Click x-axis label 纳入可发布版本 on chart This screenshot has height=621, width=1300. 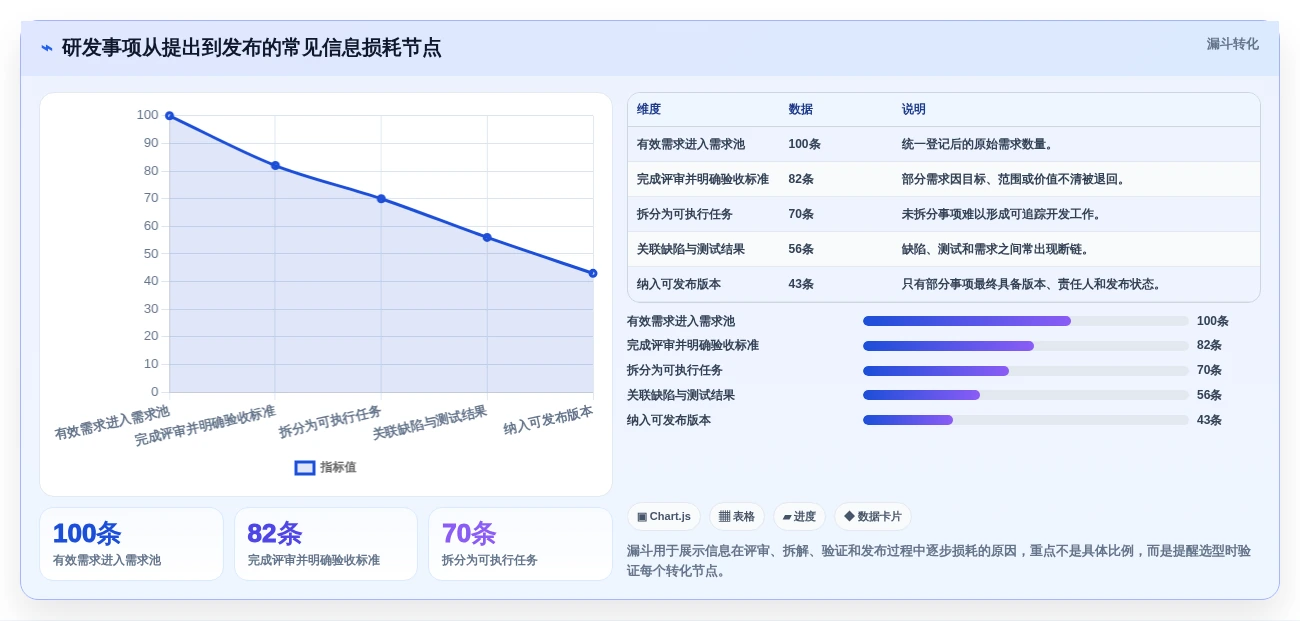(x=548, y=420)
